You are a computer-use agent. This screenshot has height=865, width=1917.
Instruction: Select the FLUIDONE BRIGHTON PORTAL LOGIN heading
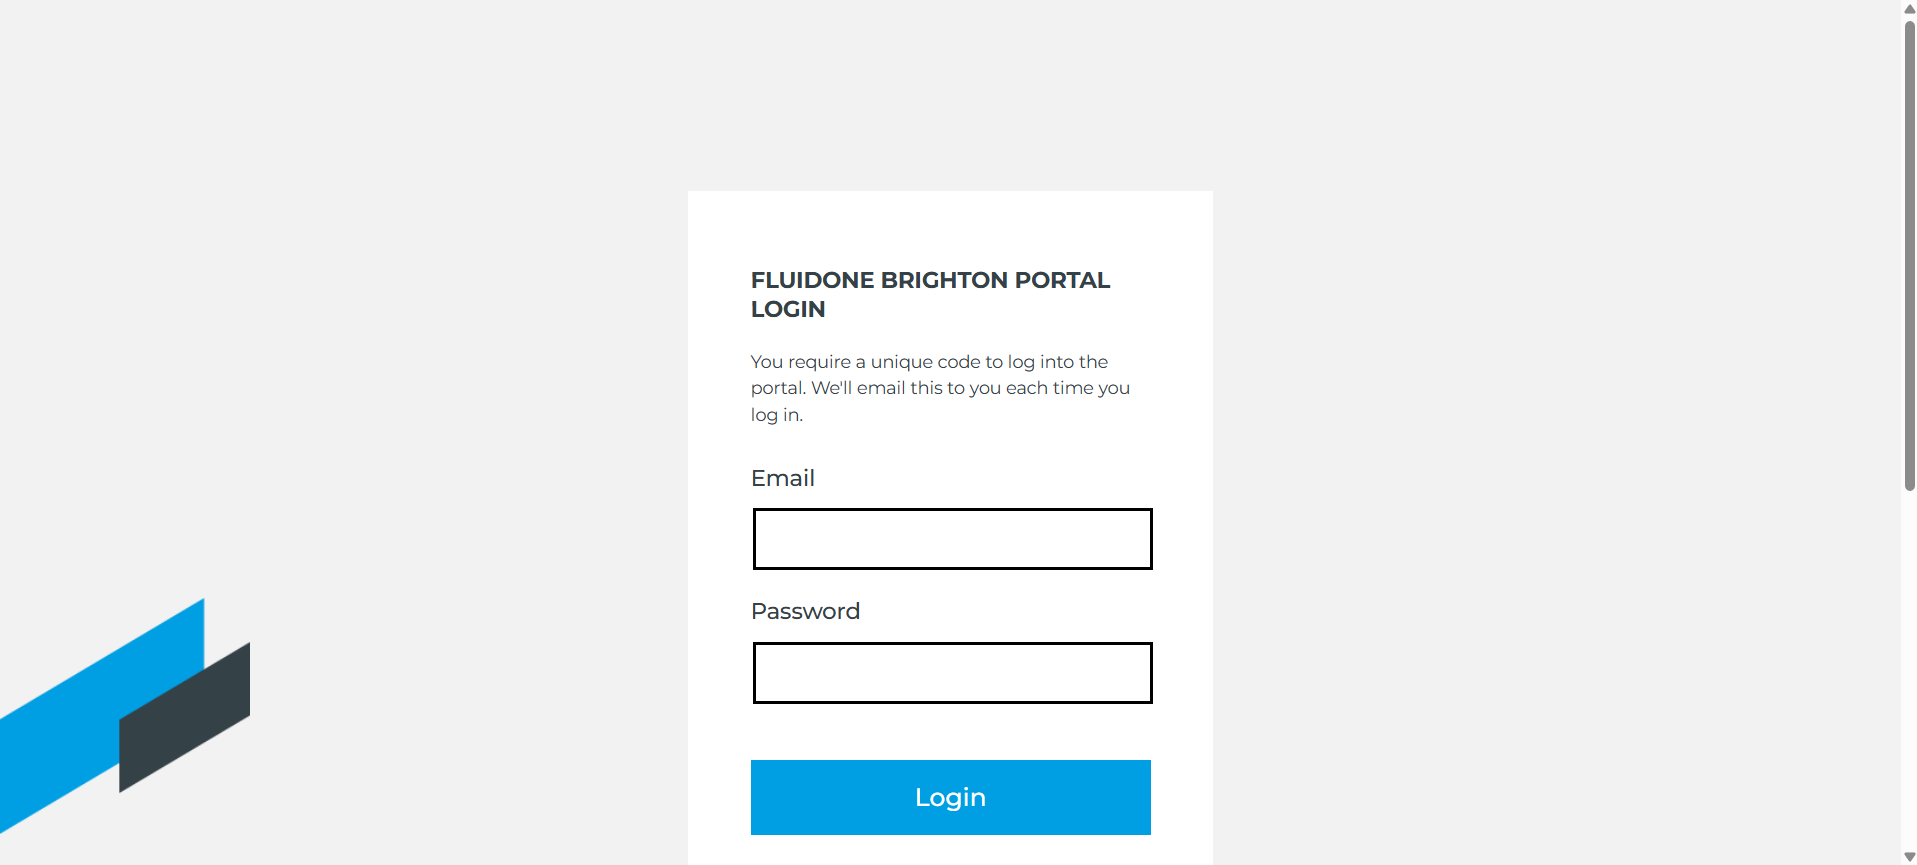pos(929,294)
